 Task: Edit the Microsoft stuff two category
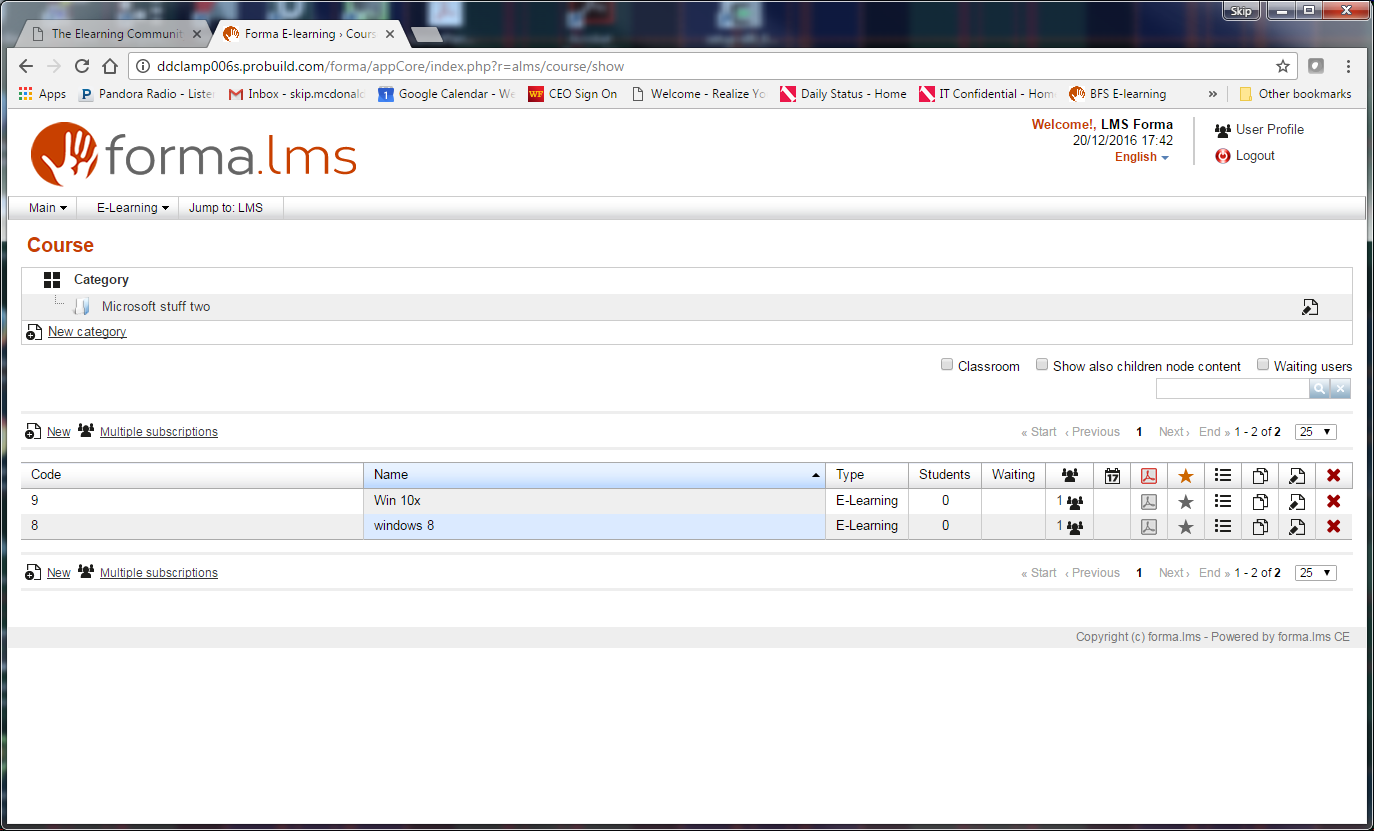(x=1310, y=308)
